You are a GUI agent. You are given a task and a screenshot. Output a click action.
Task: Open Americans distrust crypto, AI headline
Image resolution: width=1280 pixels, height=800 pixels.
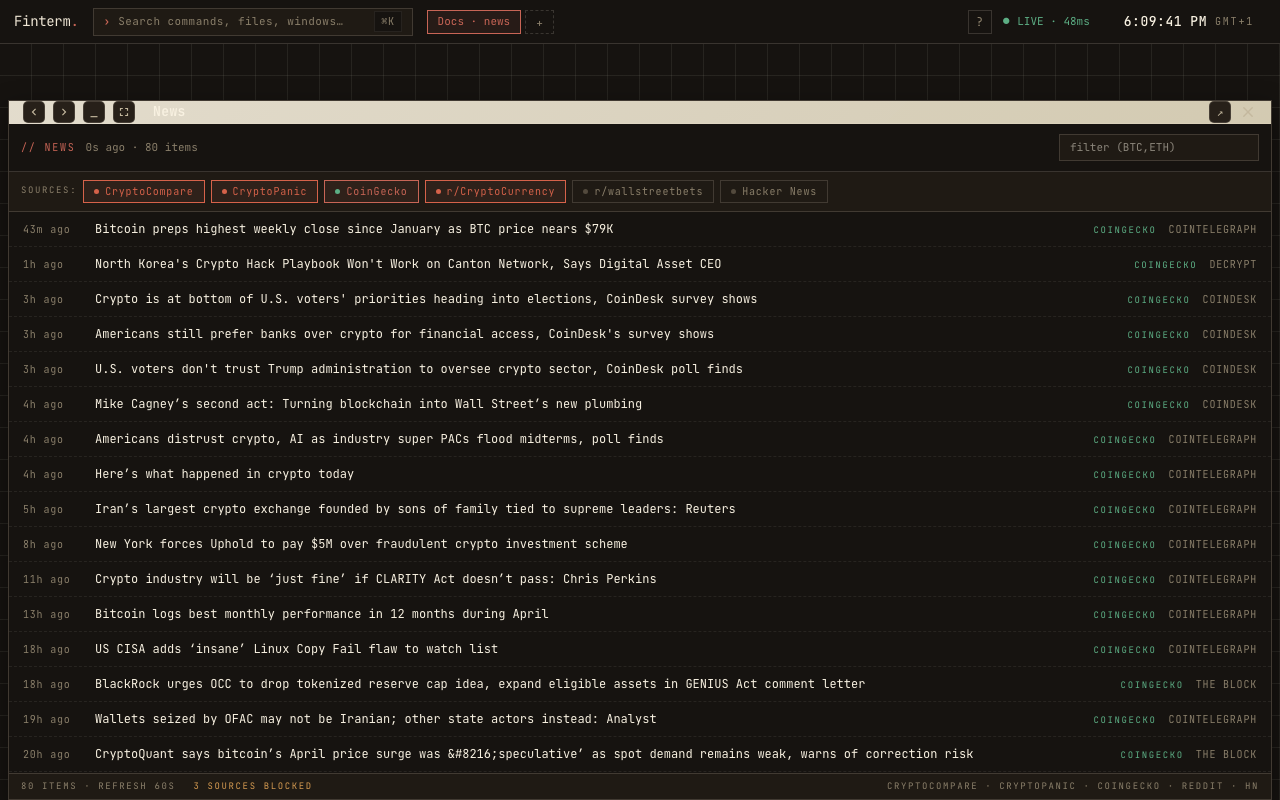coord(379,440)
